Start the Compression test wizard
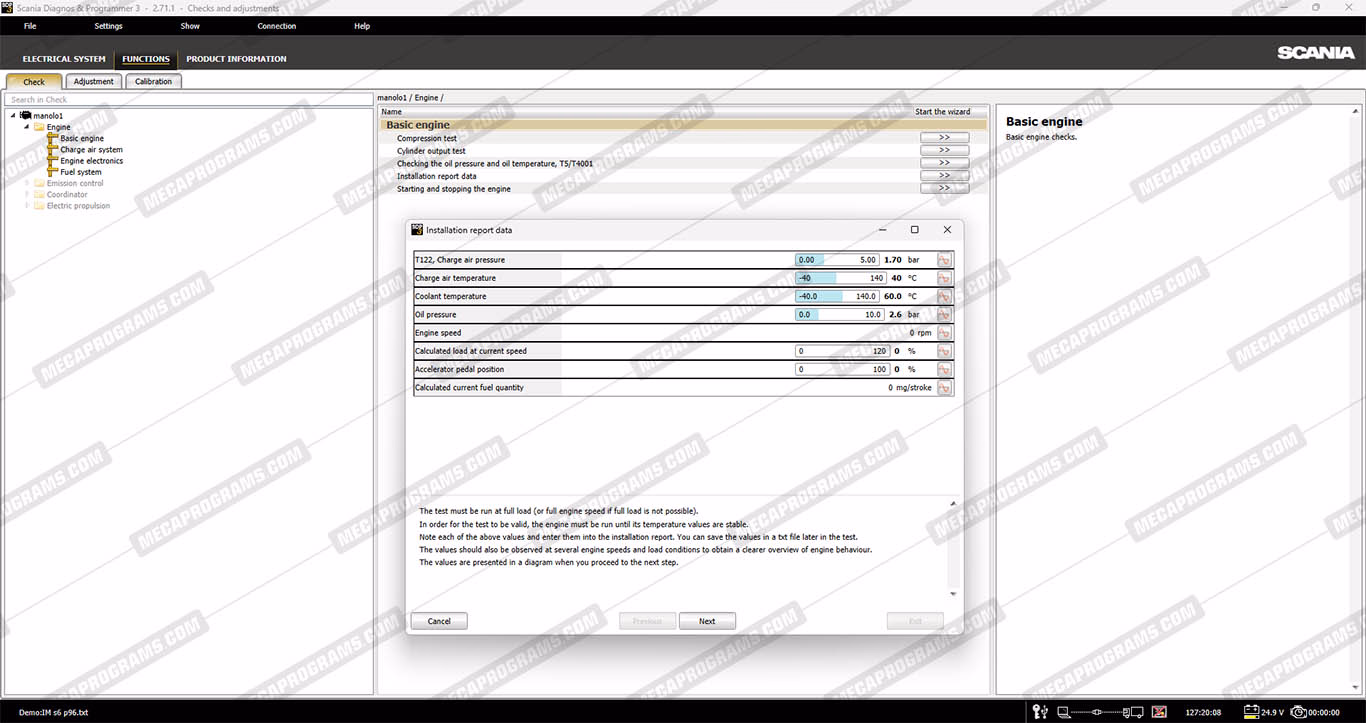Screen dimensions: 1366x723 (944, 138)
